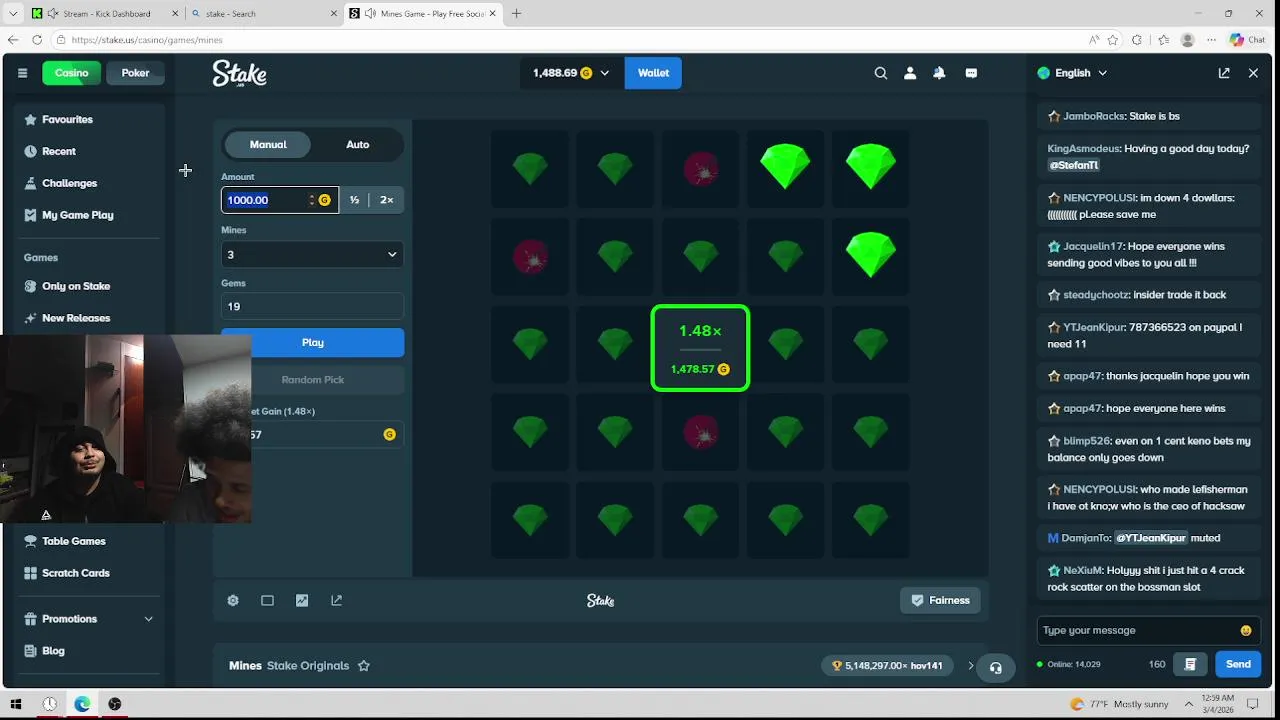This screenshot has width=1280, height=720.
Task: Open the hamburger sidebar menu
Action: tap(22, 73)
